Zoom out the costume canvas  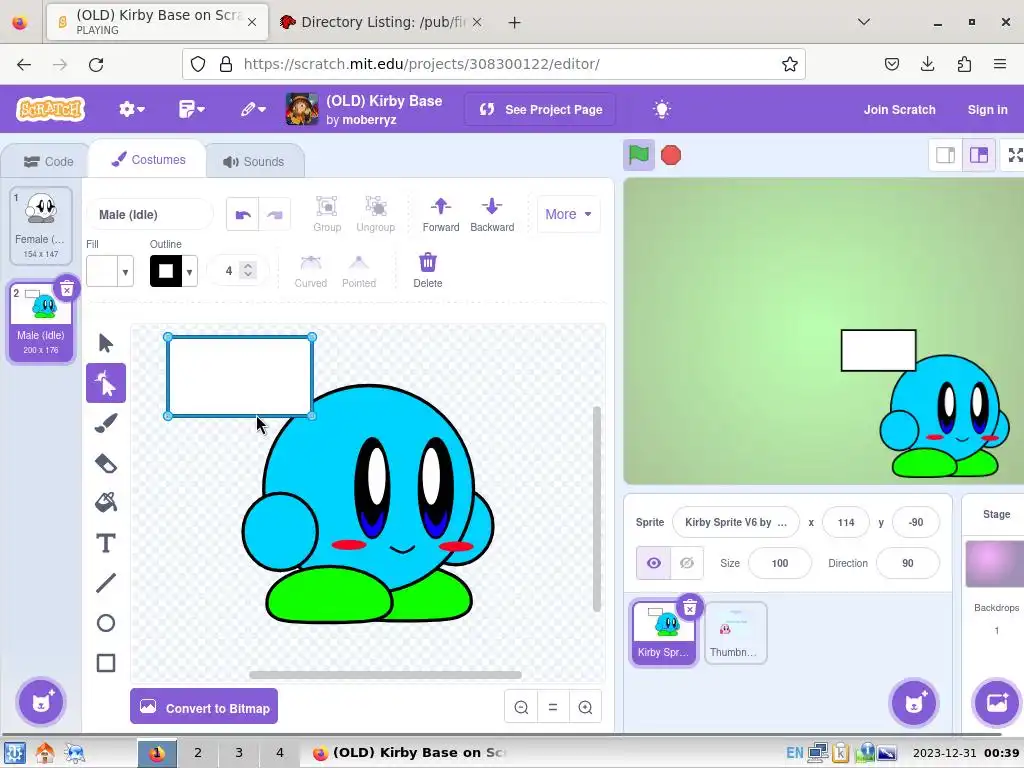click(x=521, y=707)
